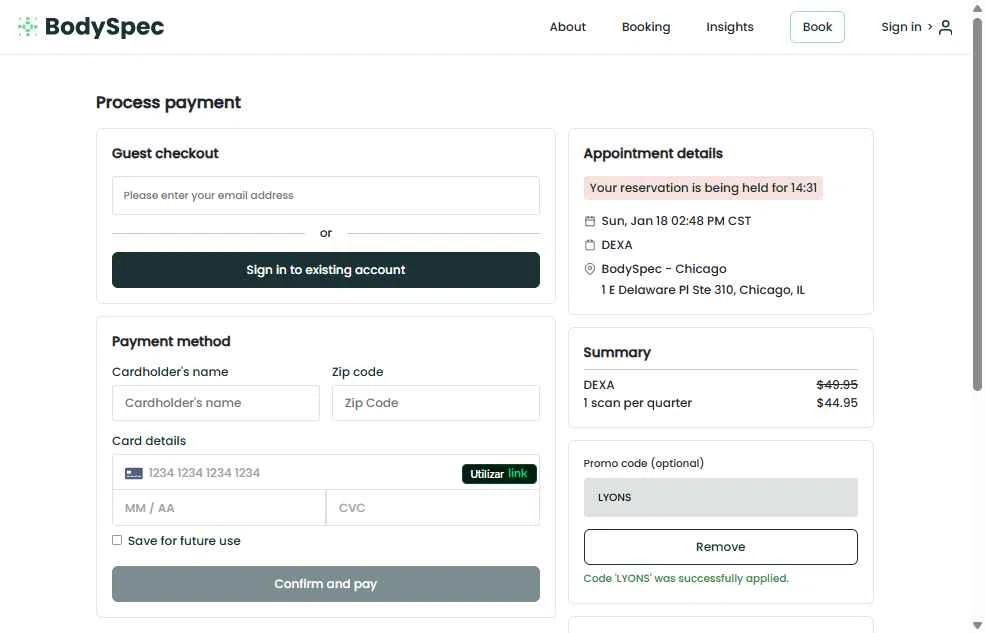The width and height of the screenshot is (985, 633).
Task: Click the location pin icon by BodySpec - Chicago
Action: (589, 269)
